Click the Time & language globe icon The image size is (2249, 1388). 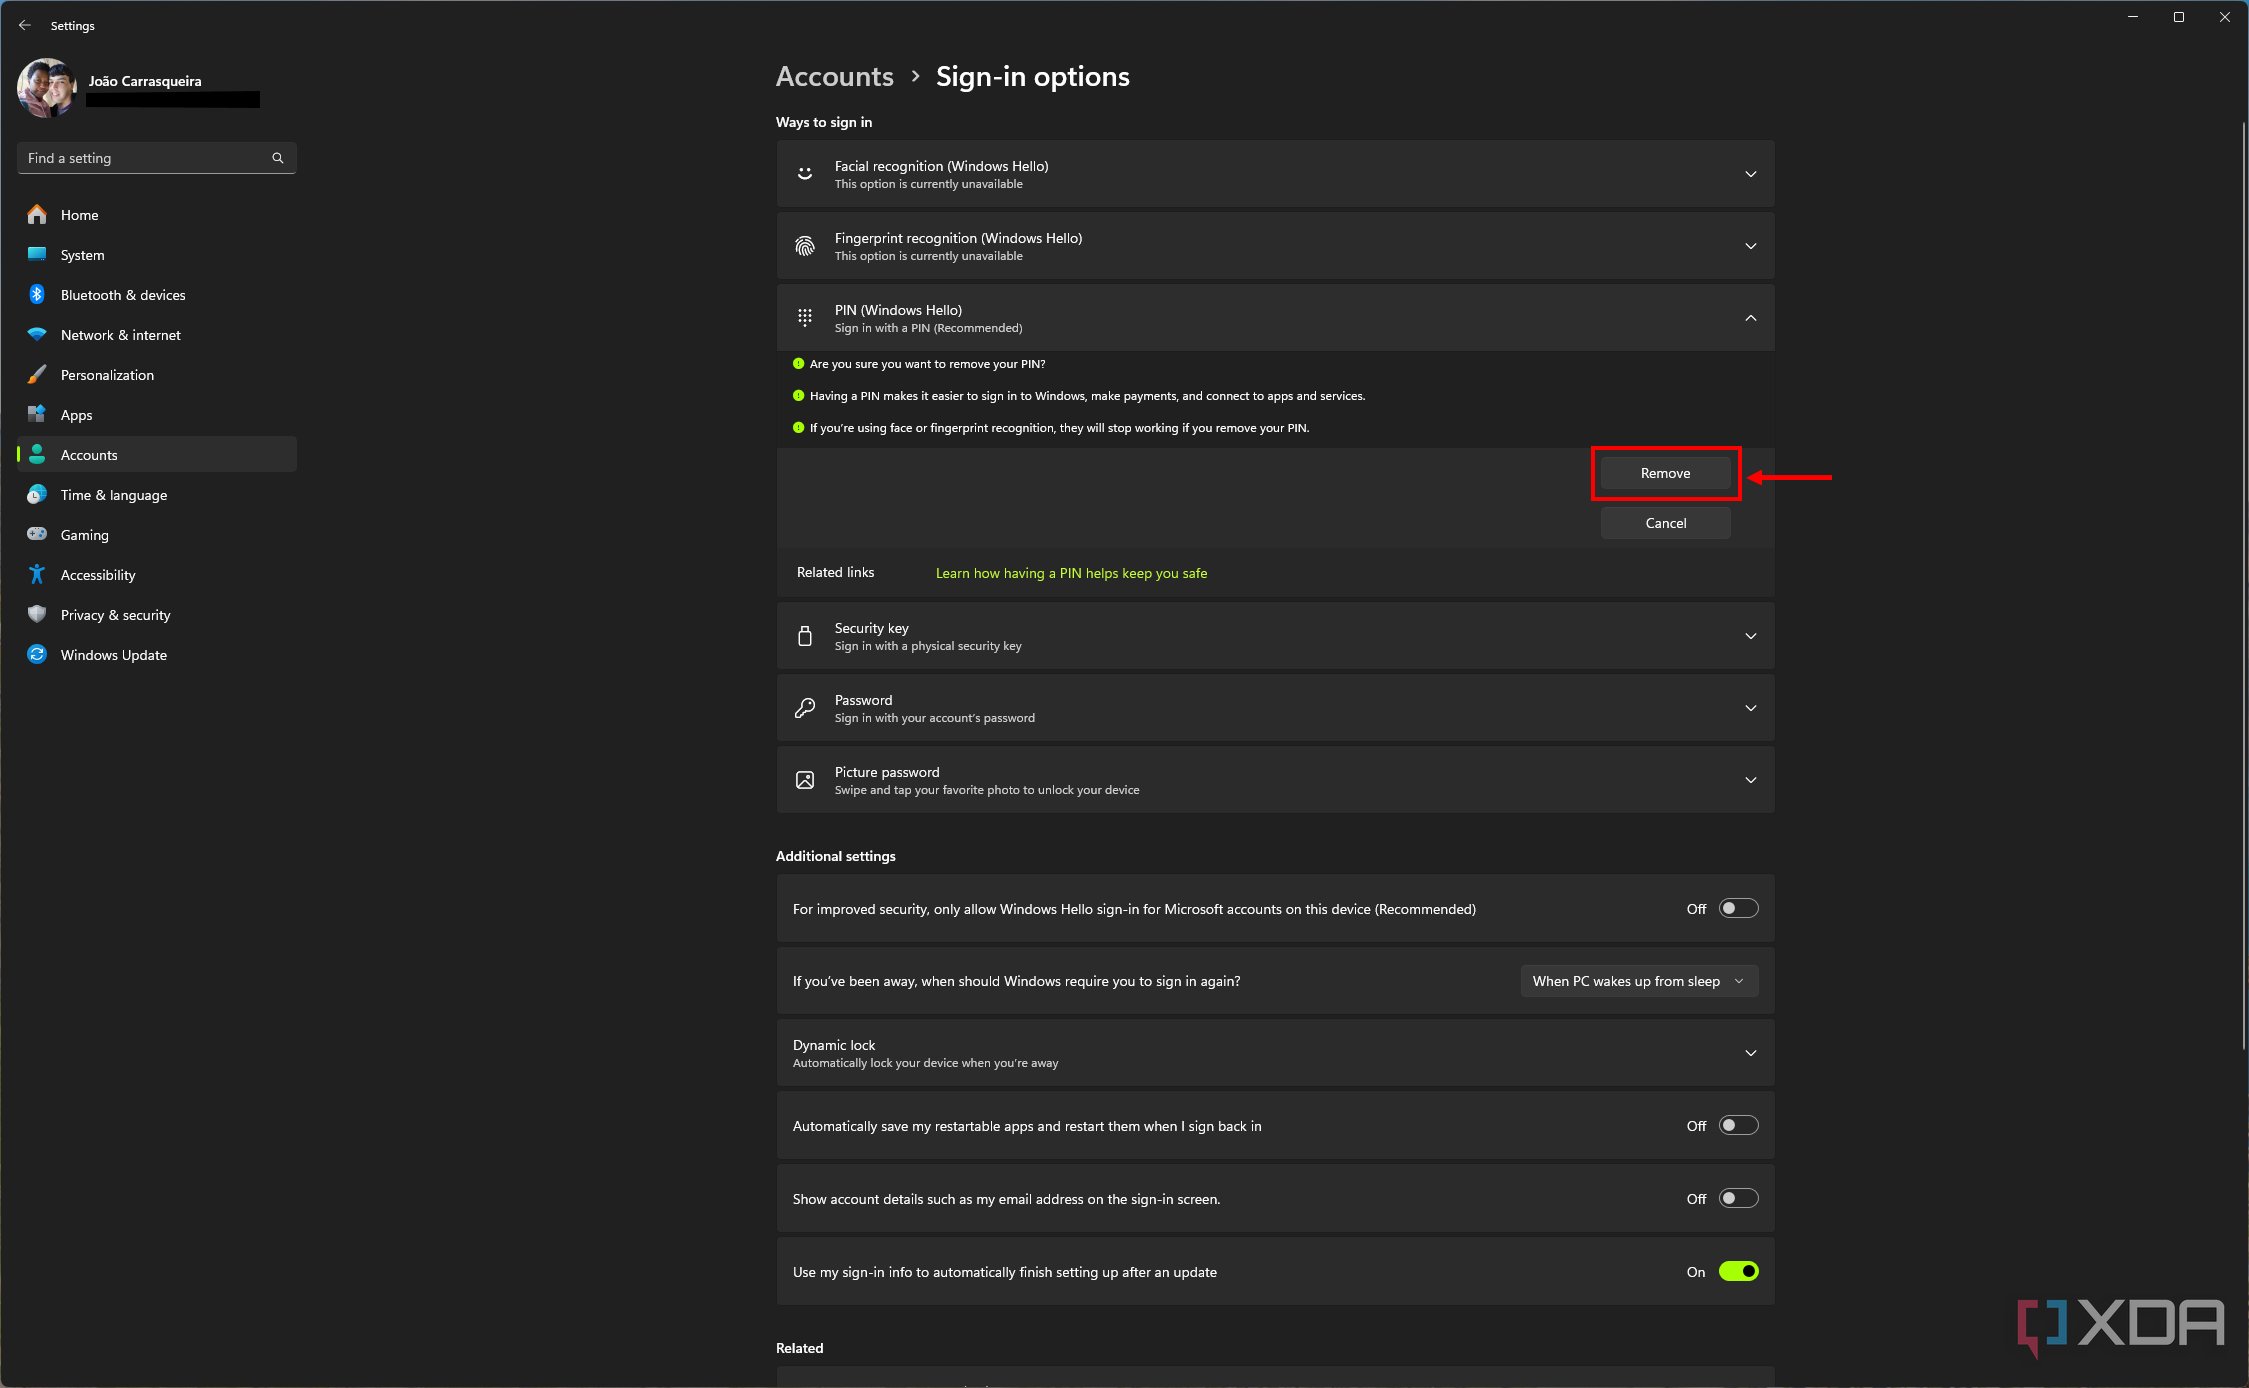click(x=37, y=494)
